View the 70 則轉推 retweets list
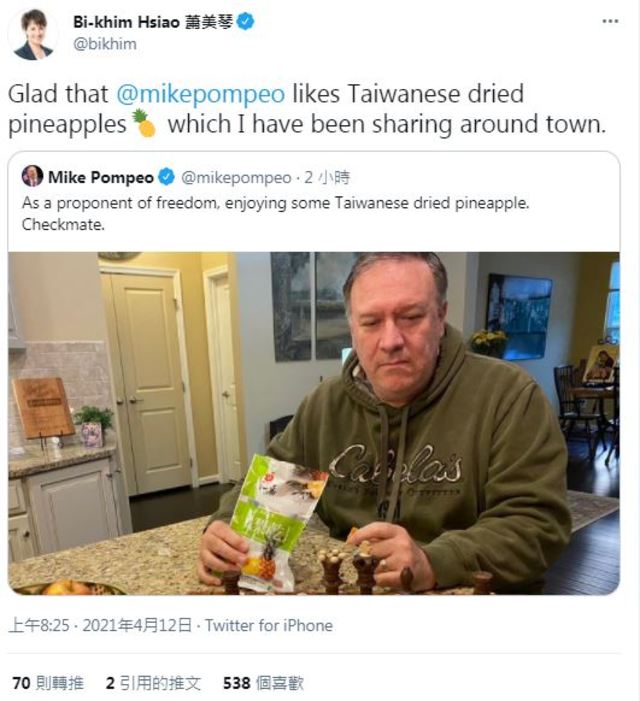The height and width of the screenshot is (701, 640). click(x=50, y=683)
